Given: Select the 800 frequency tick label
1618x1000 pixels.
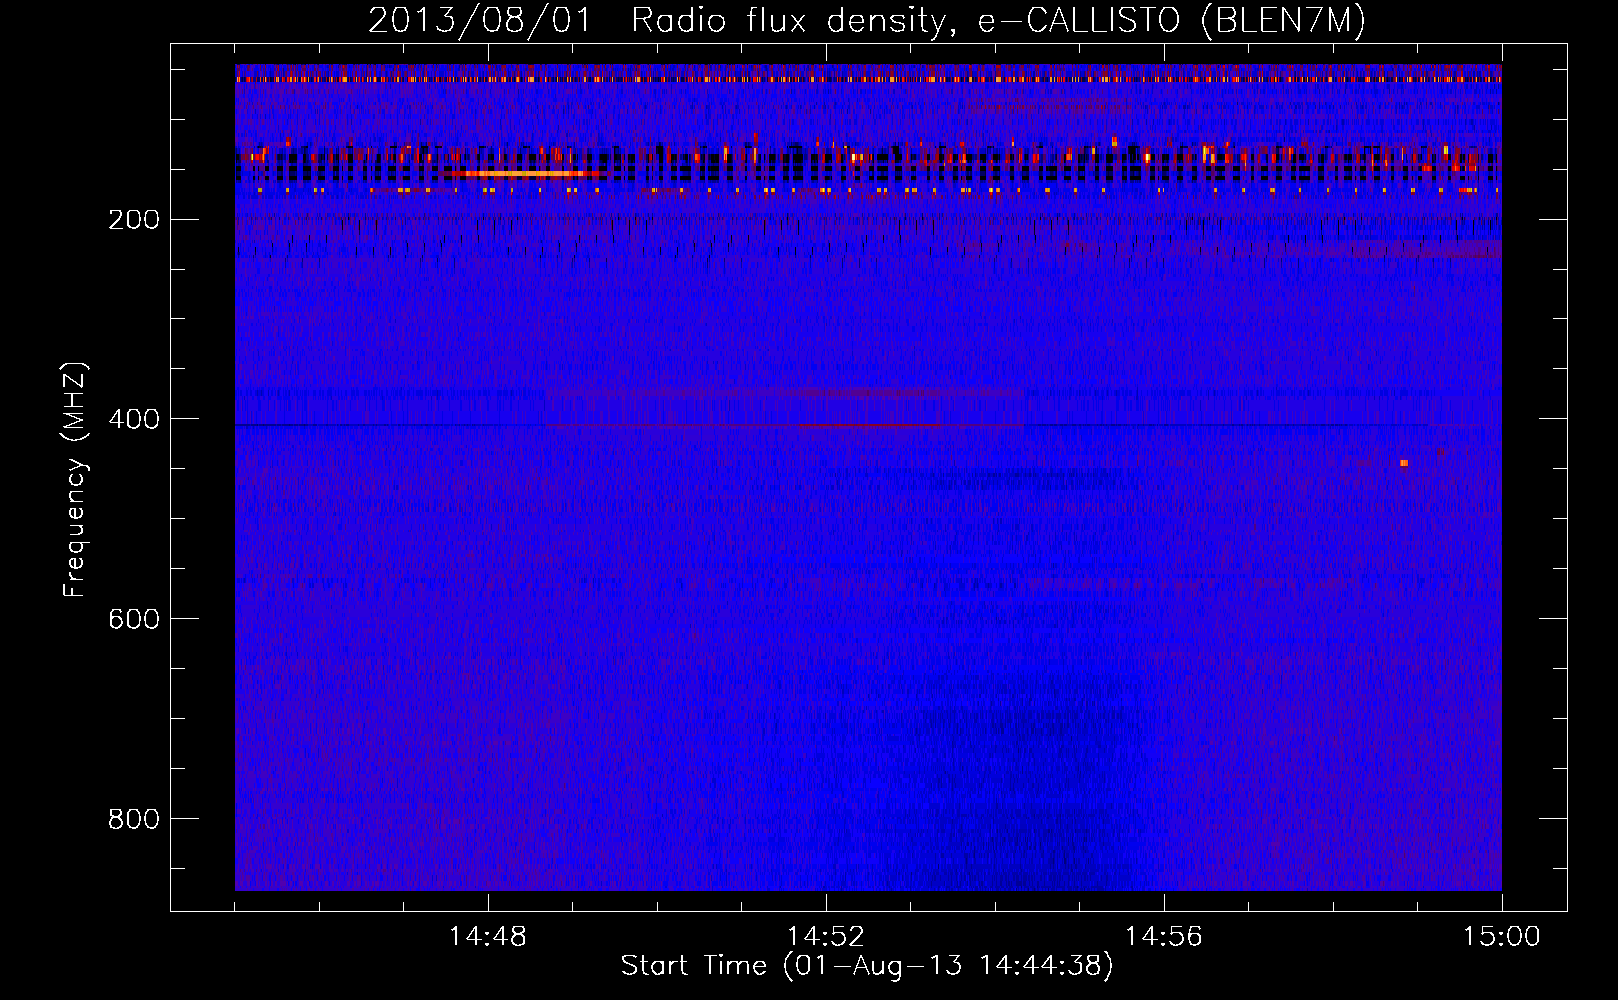Looking at the screenshot, I should point(134,819).
